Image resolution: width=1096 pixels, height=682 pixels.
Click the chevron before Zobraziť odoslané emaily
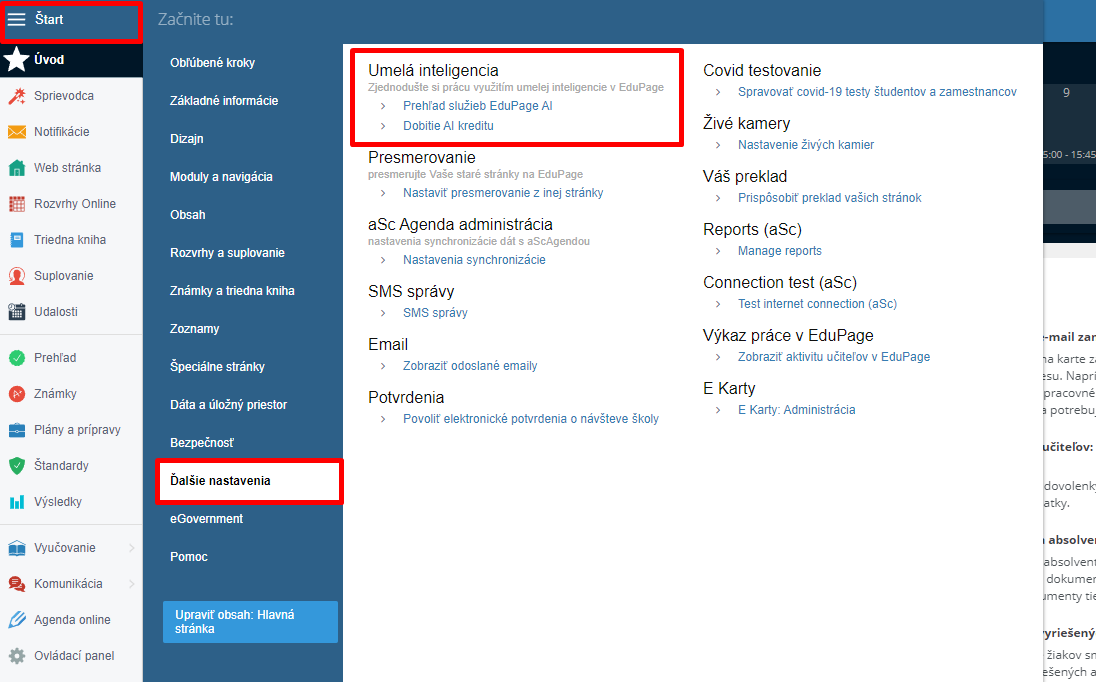click(x=383, y=366)
